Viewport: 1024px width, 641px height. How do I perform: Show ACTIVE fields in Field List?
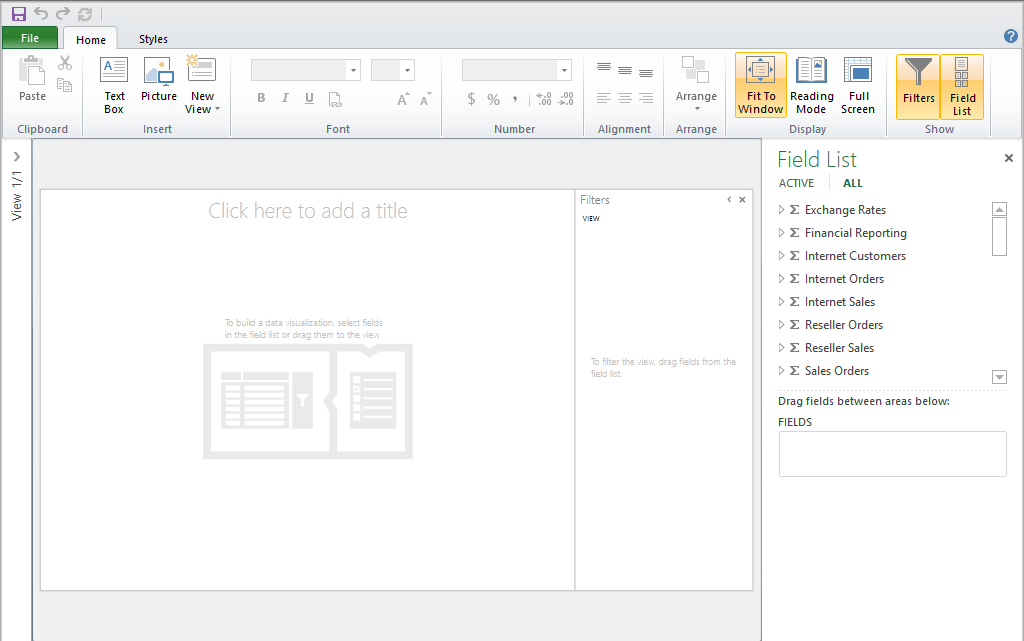coord(796,183)
